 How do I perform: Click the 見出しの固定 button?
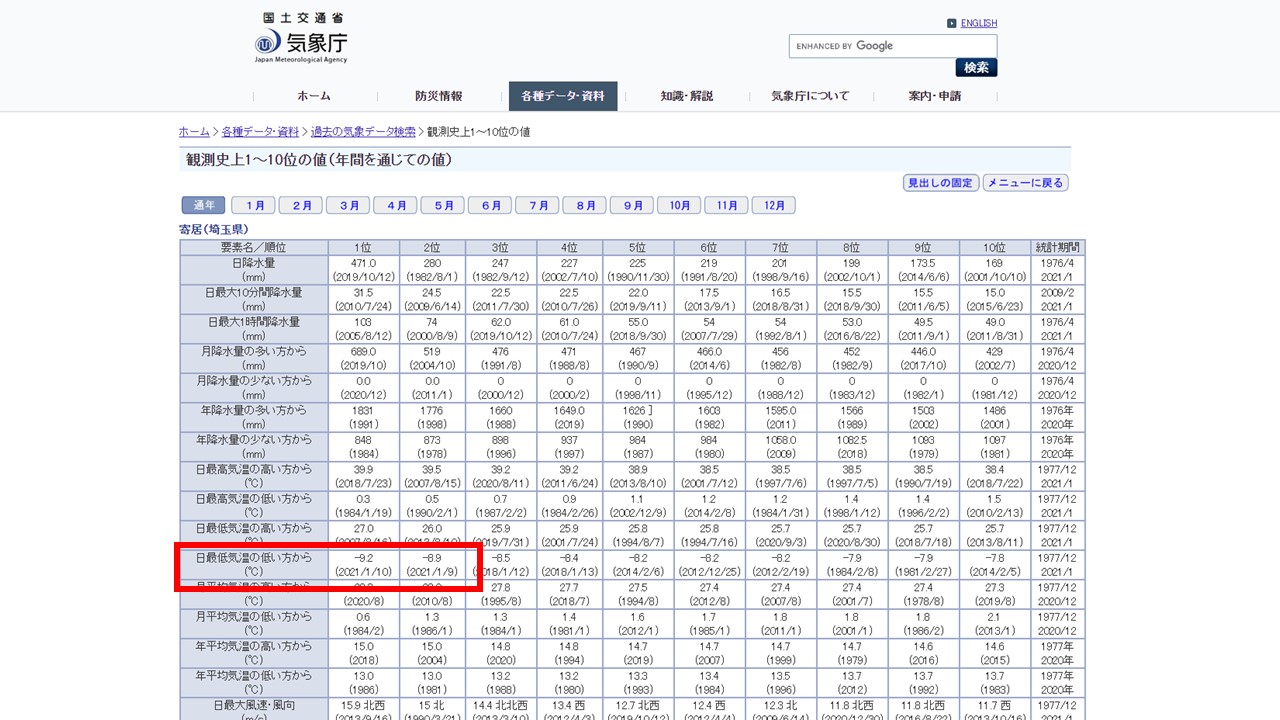coord(940,183)
